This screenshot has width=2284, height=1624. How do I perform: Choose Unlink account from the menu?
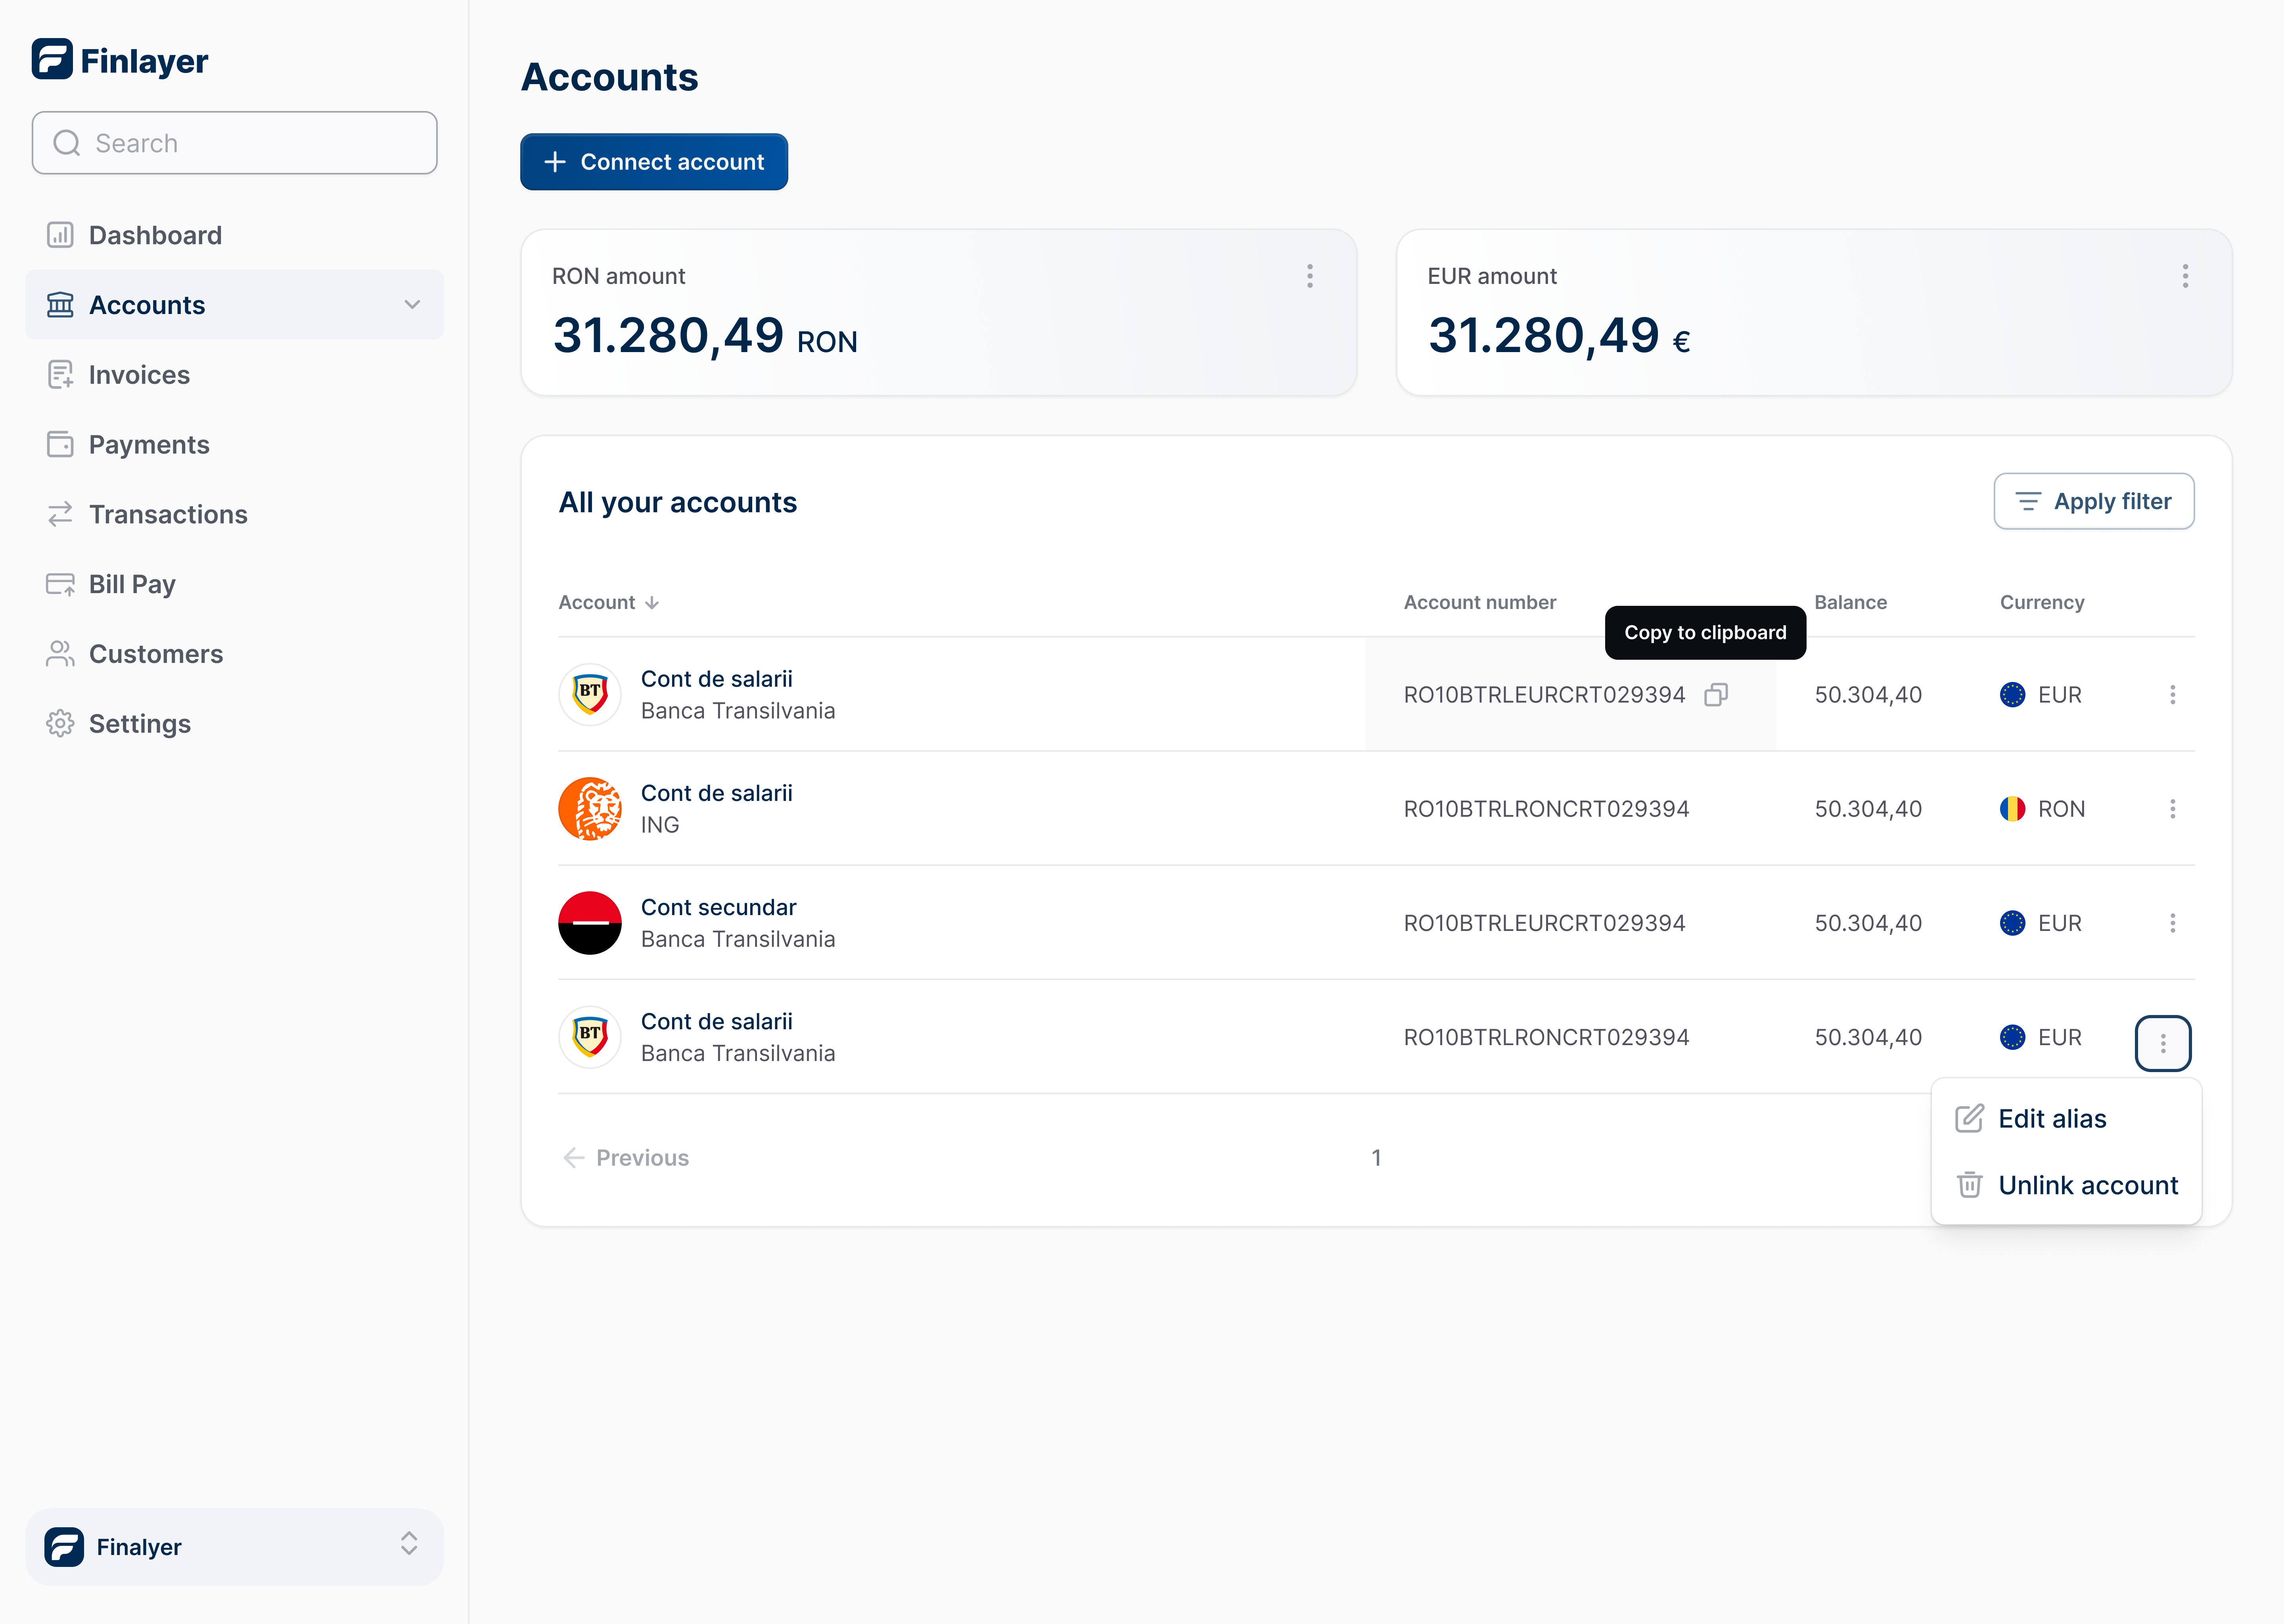pyautogui.click(x=2088, y=1185)
